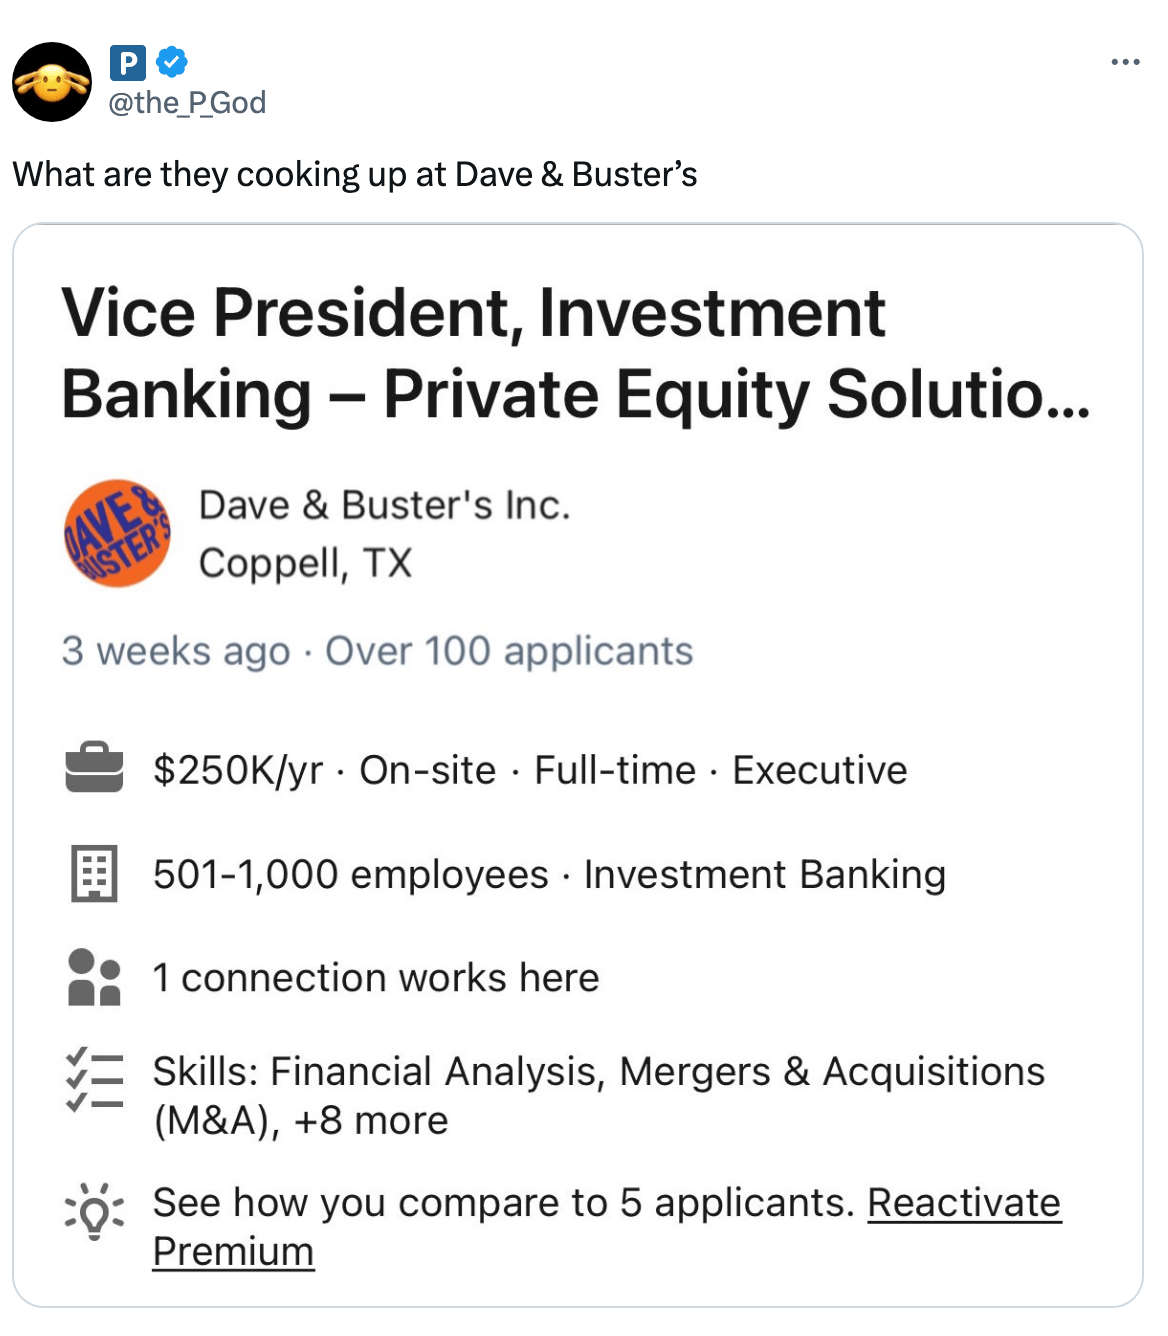Click the skills checklist icon
The width and height of the screenshot is (1168, 1336).
click(x=94, y=1080)
